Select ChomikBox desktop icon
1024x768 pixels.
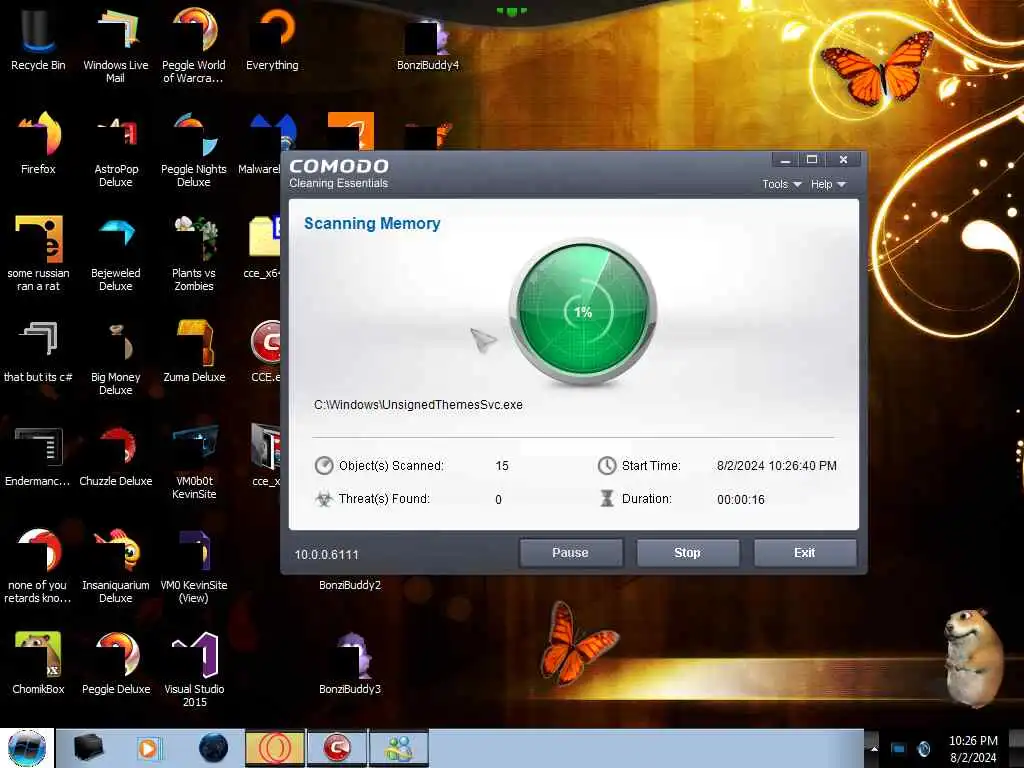pyautogui.click(x=38, y=663)
